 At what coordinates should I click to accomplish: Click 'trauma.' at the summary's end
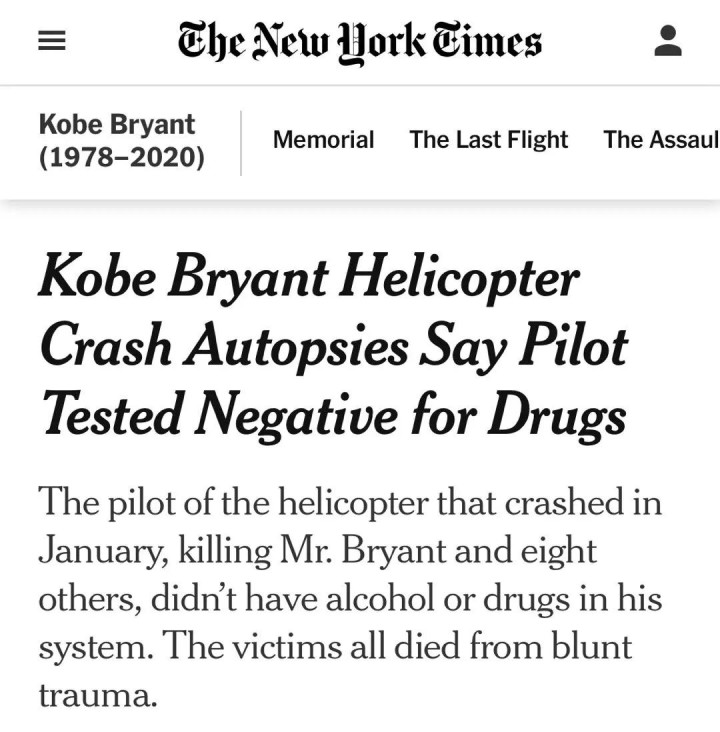tap(98, 693)
